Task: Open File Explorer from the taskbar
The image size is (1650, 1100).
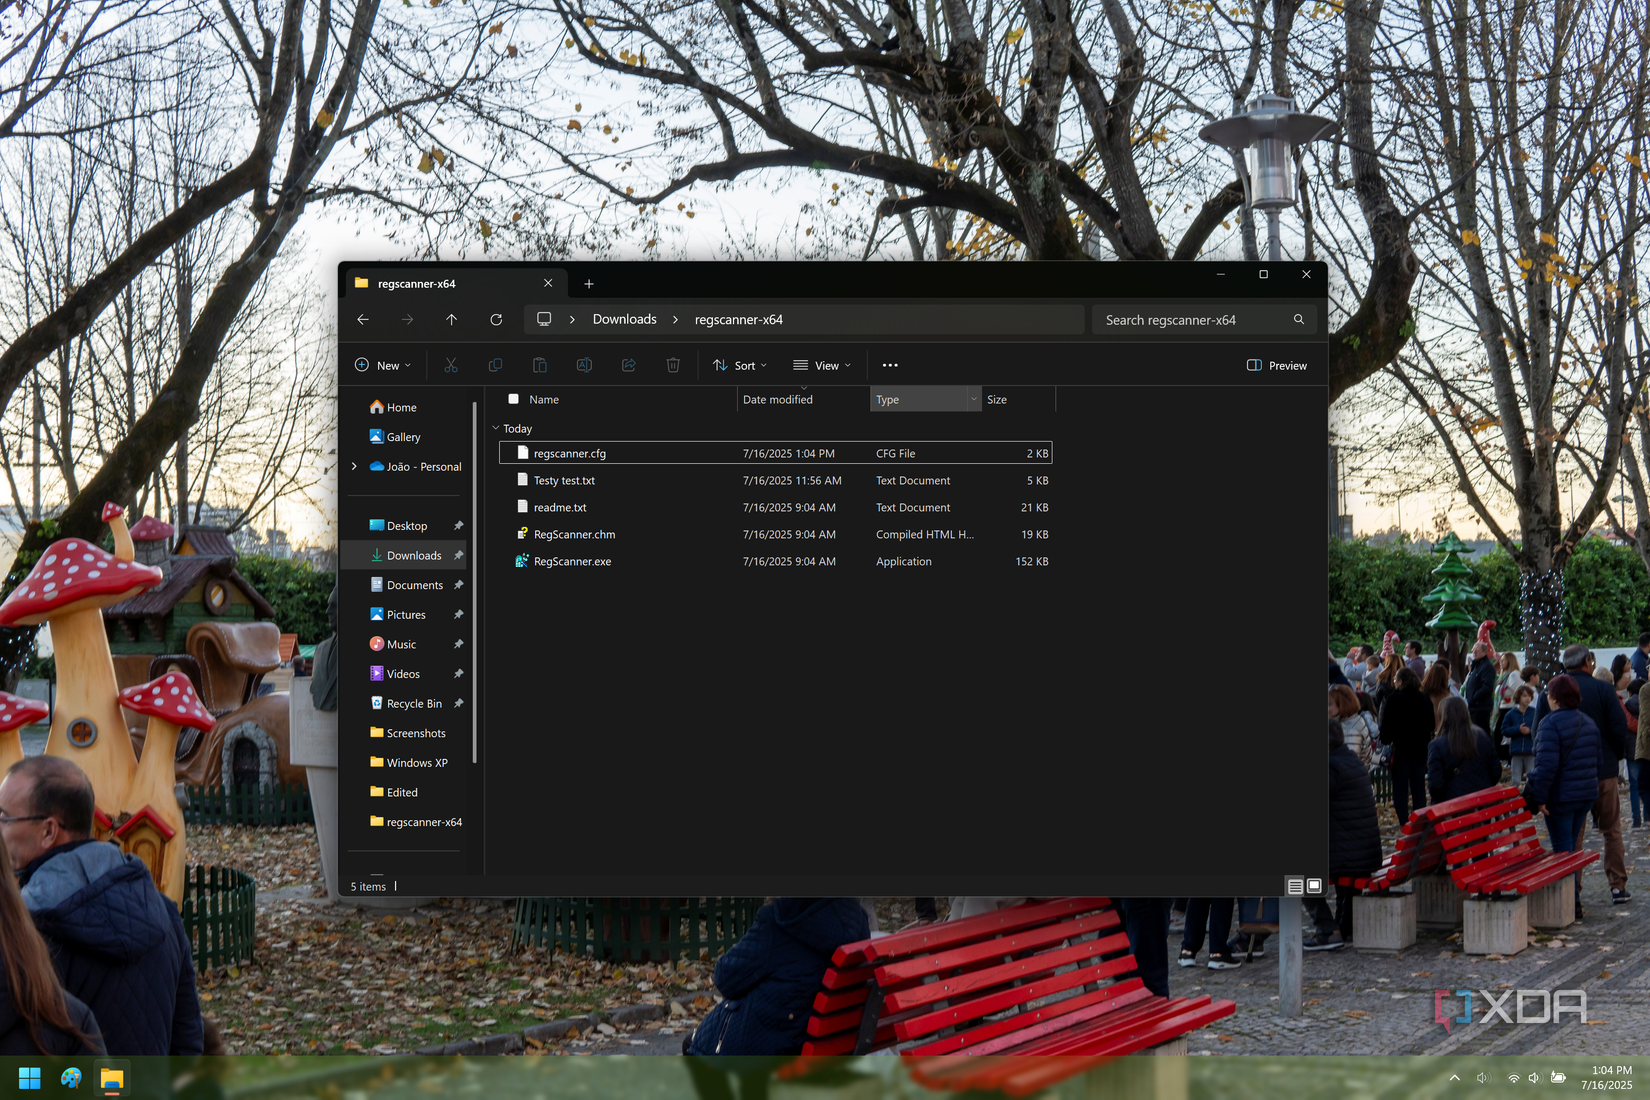Action: coord(111,1078)
